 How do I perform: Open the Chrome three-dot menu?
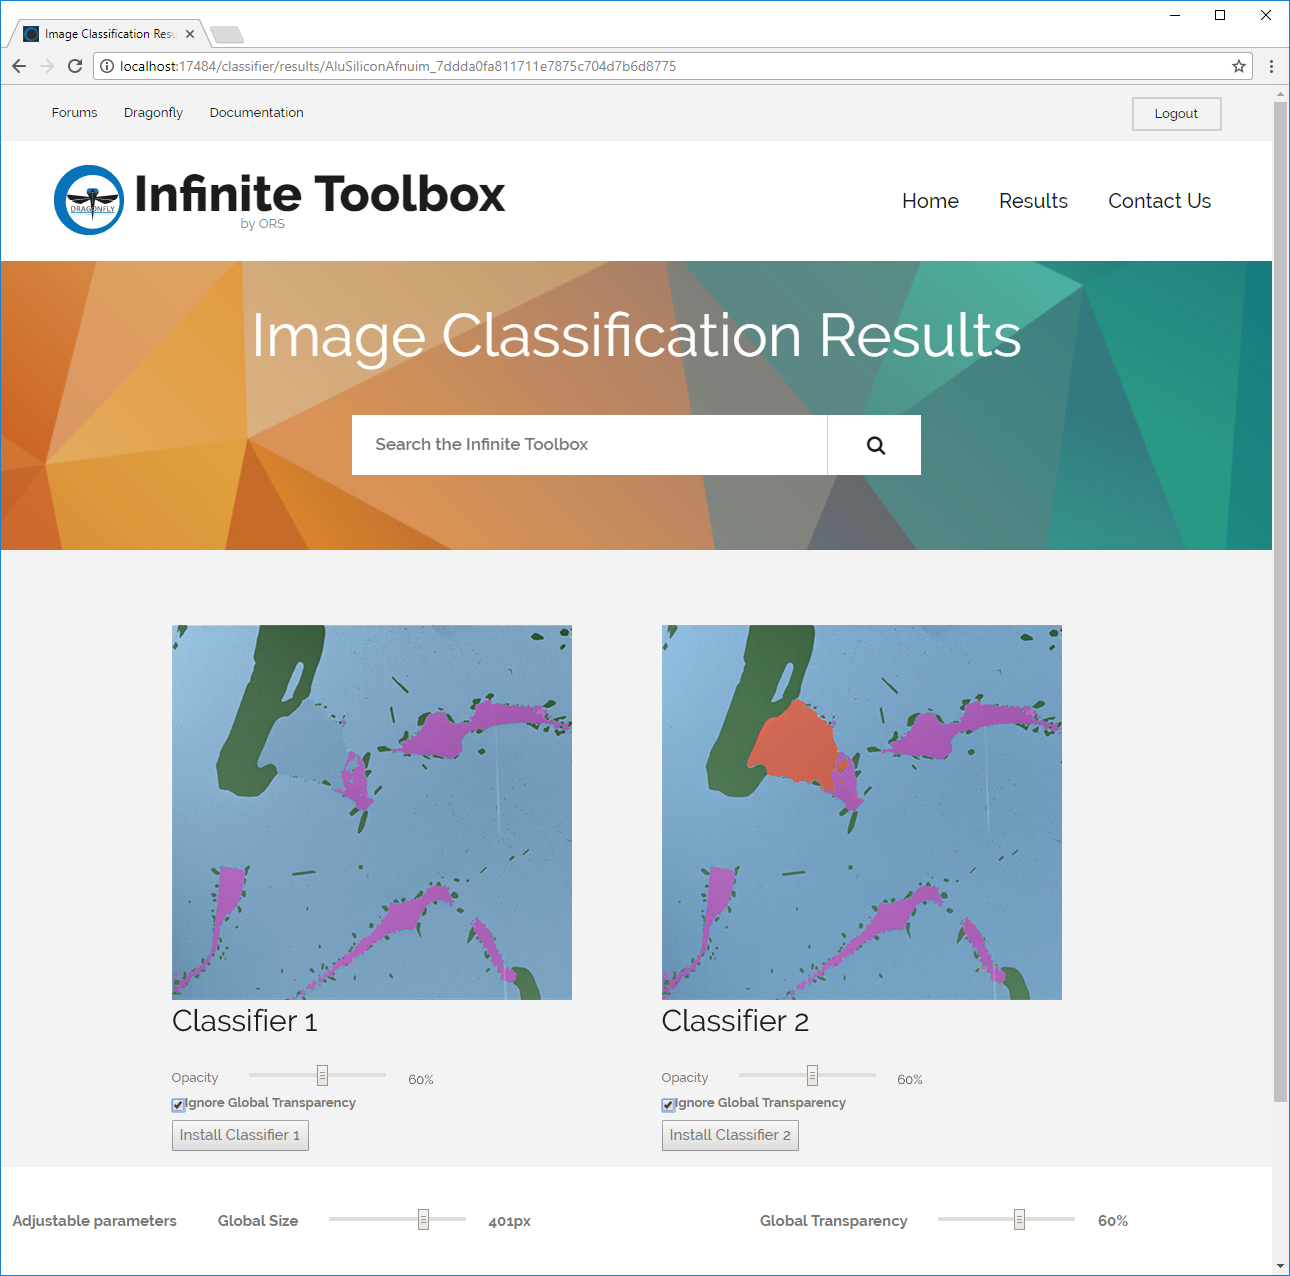[1271, 66]
